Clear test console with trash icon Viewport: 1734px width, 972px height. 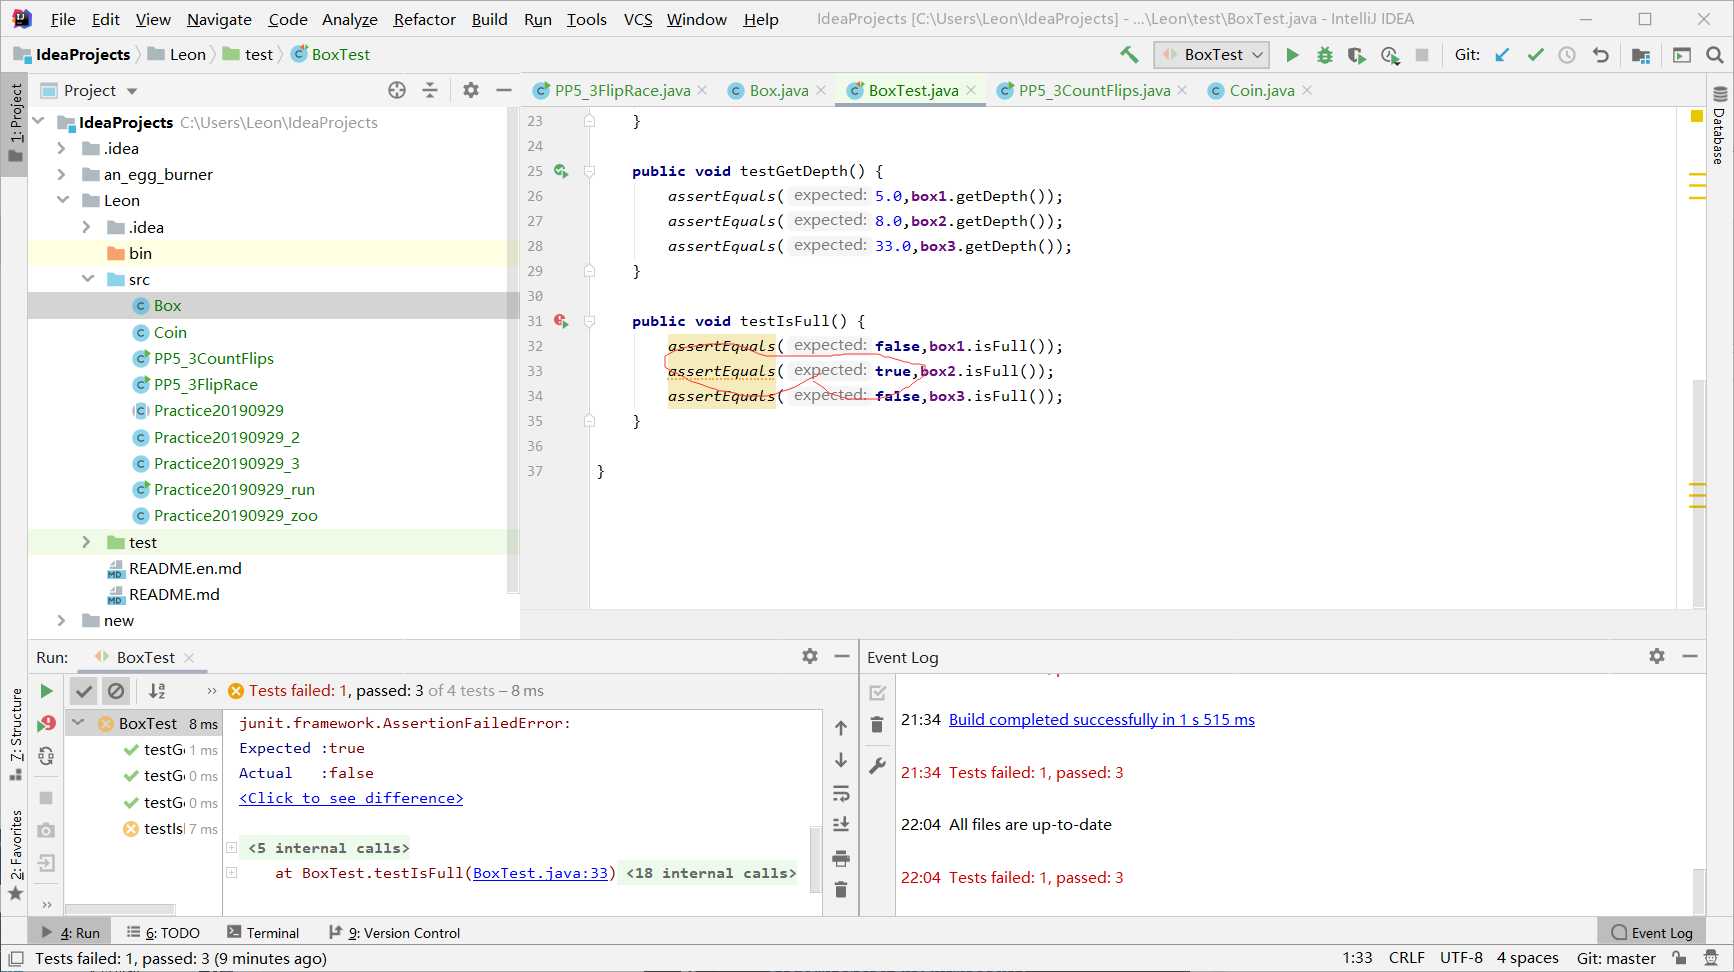(841, 889)
